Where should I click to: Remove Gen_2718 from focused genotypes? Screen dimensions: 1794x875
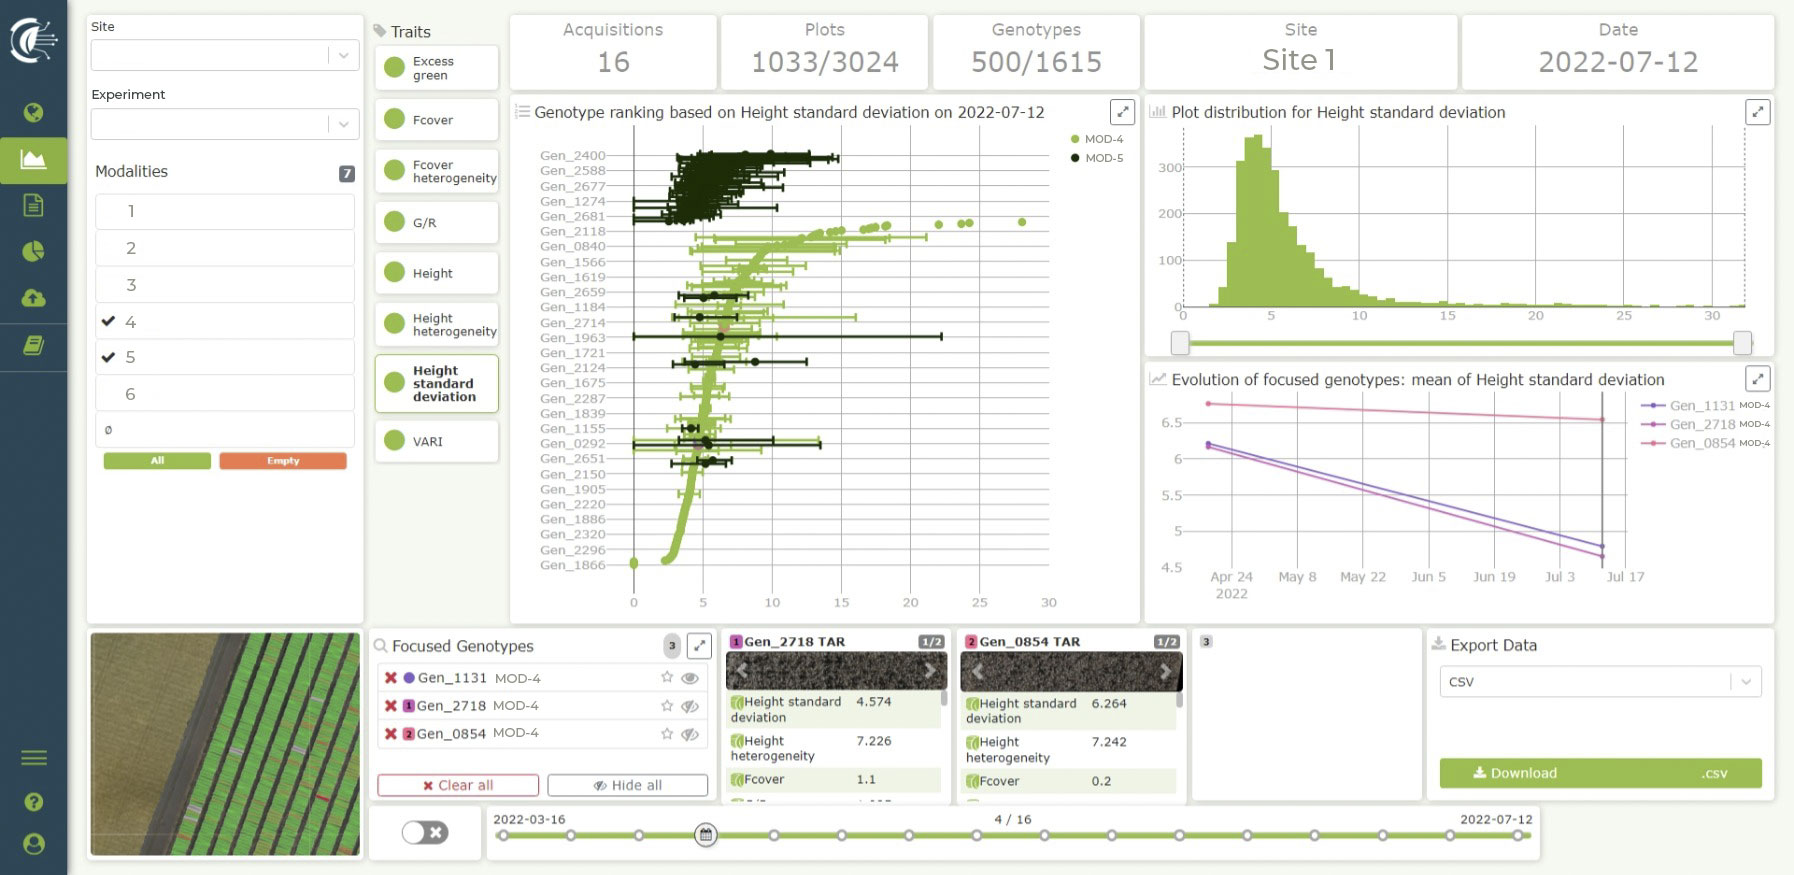pyautogui.click(x=391, y=706)
